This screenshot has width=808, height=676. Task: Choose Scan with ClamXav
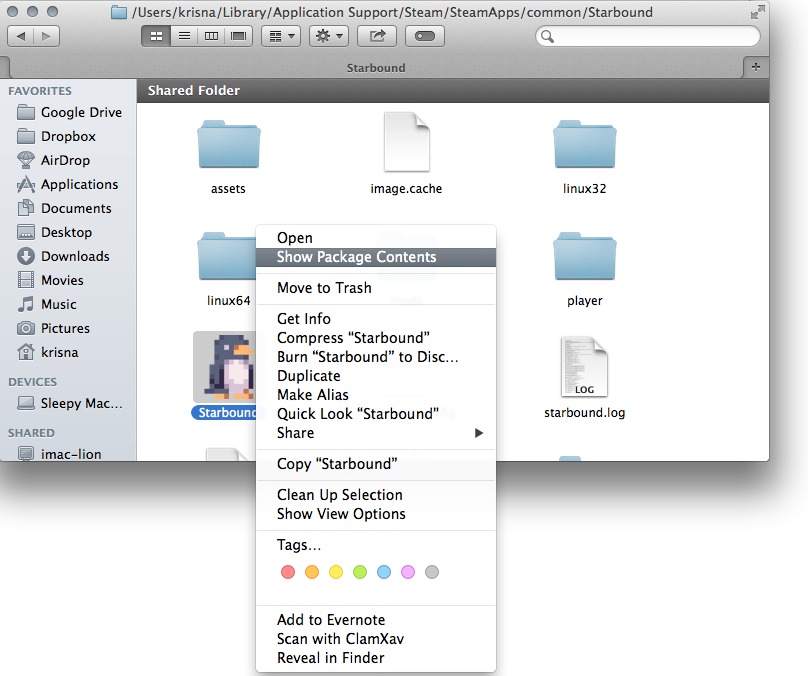[x=376, y=639]
